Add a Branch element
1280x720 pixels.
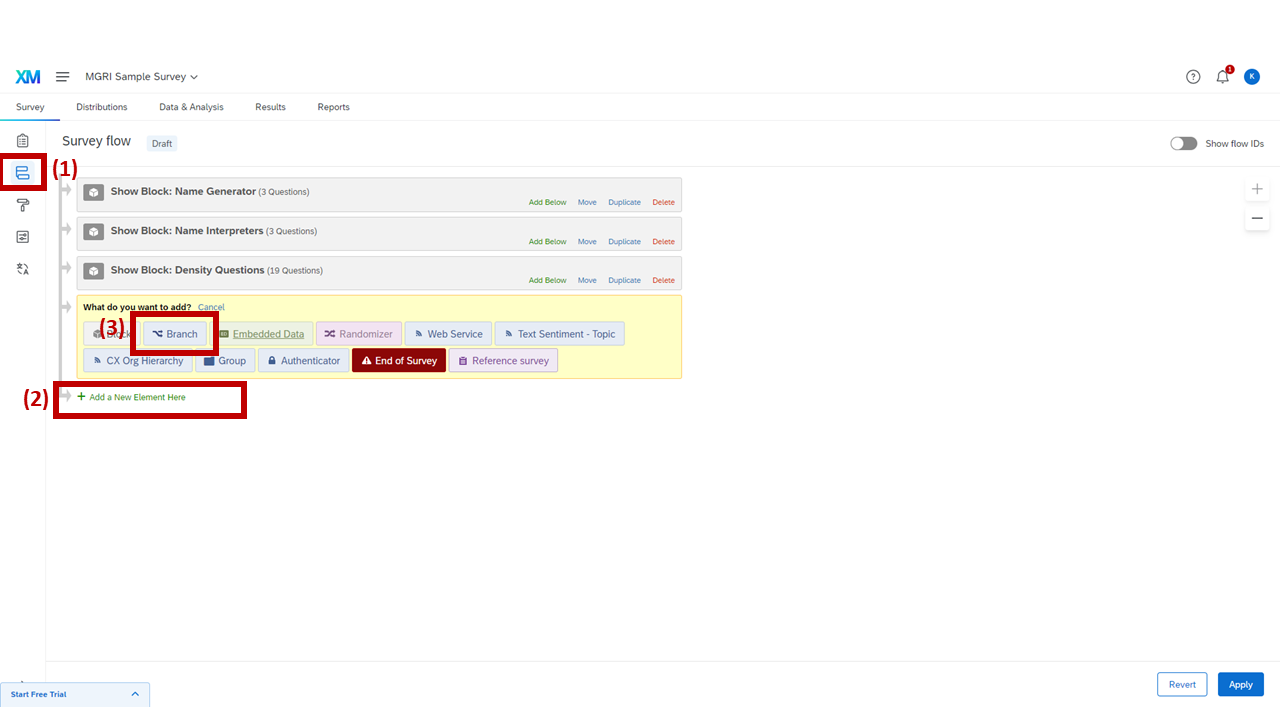[x=175, y=333]
